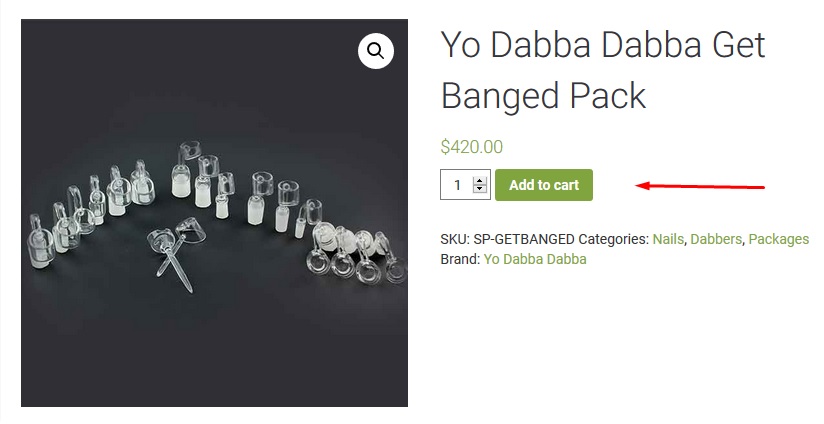The image size is (824, 424).
Task: Click the "SKU:" label
Action: [x=455, y=239]
